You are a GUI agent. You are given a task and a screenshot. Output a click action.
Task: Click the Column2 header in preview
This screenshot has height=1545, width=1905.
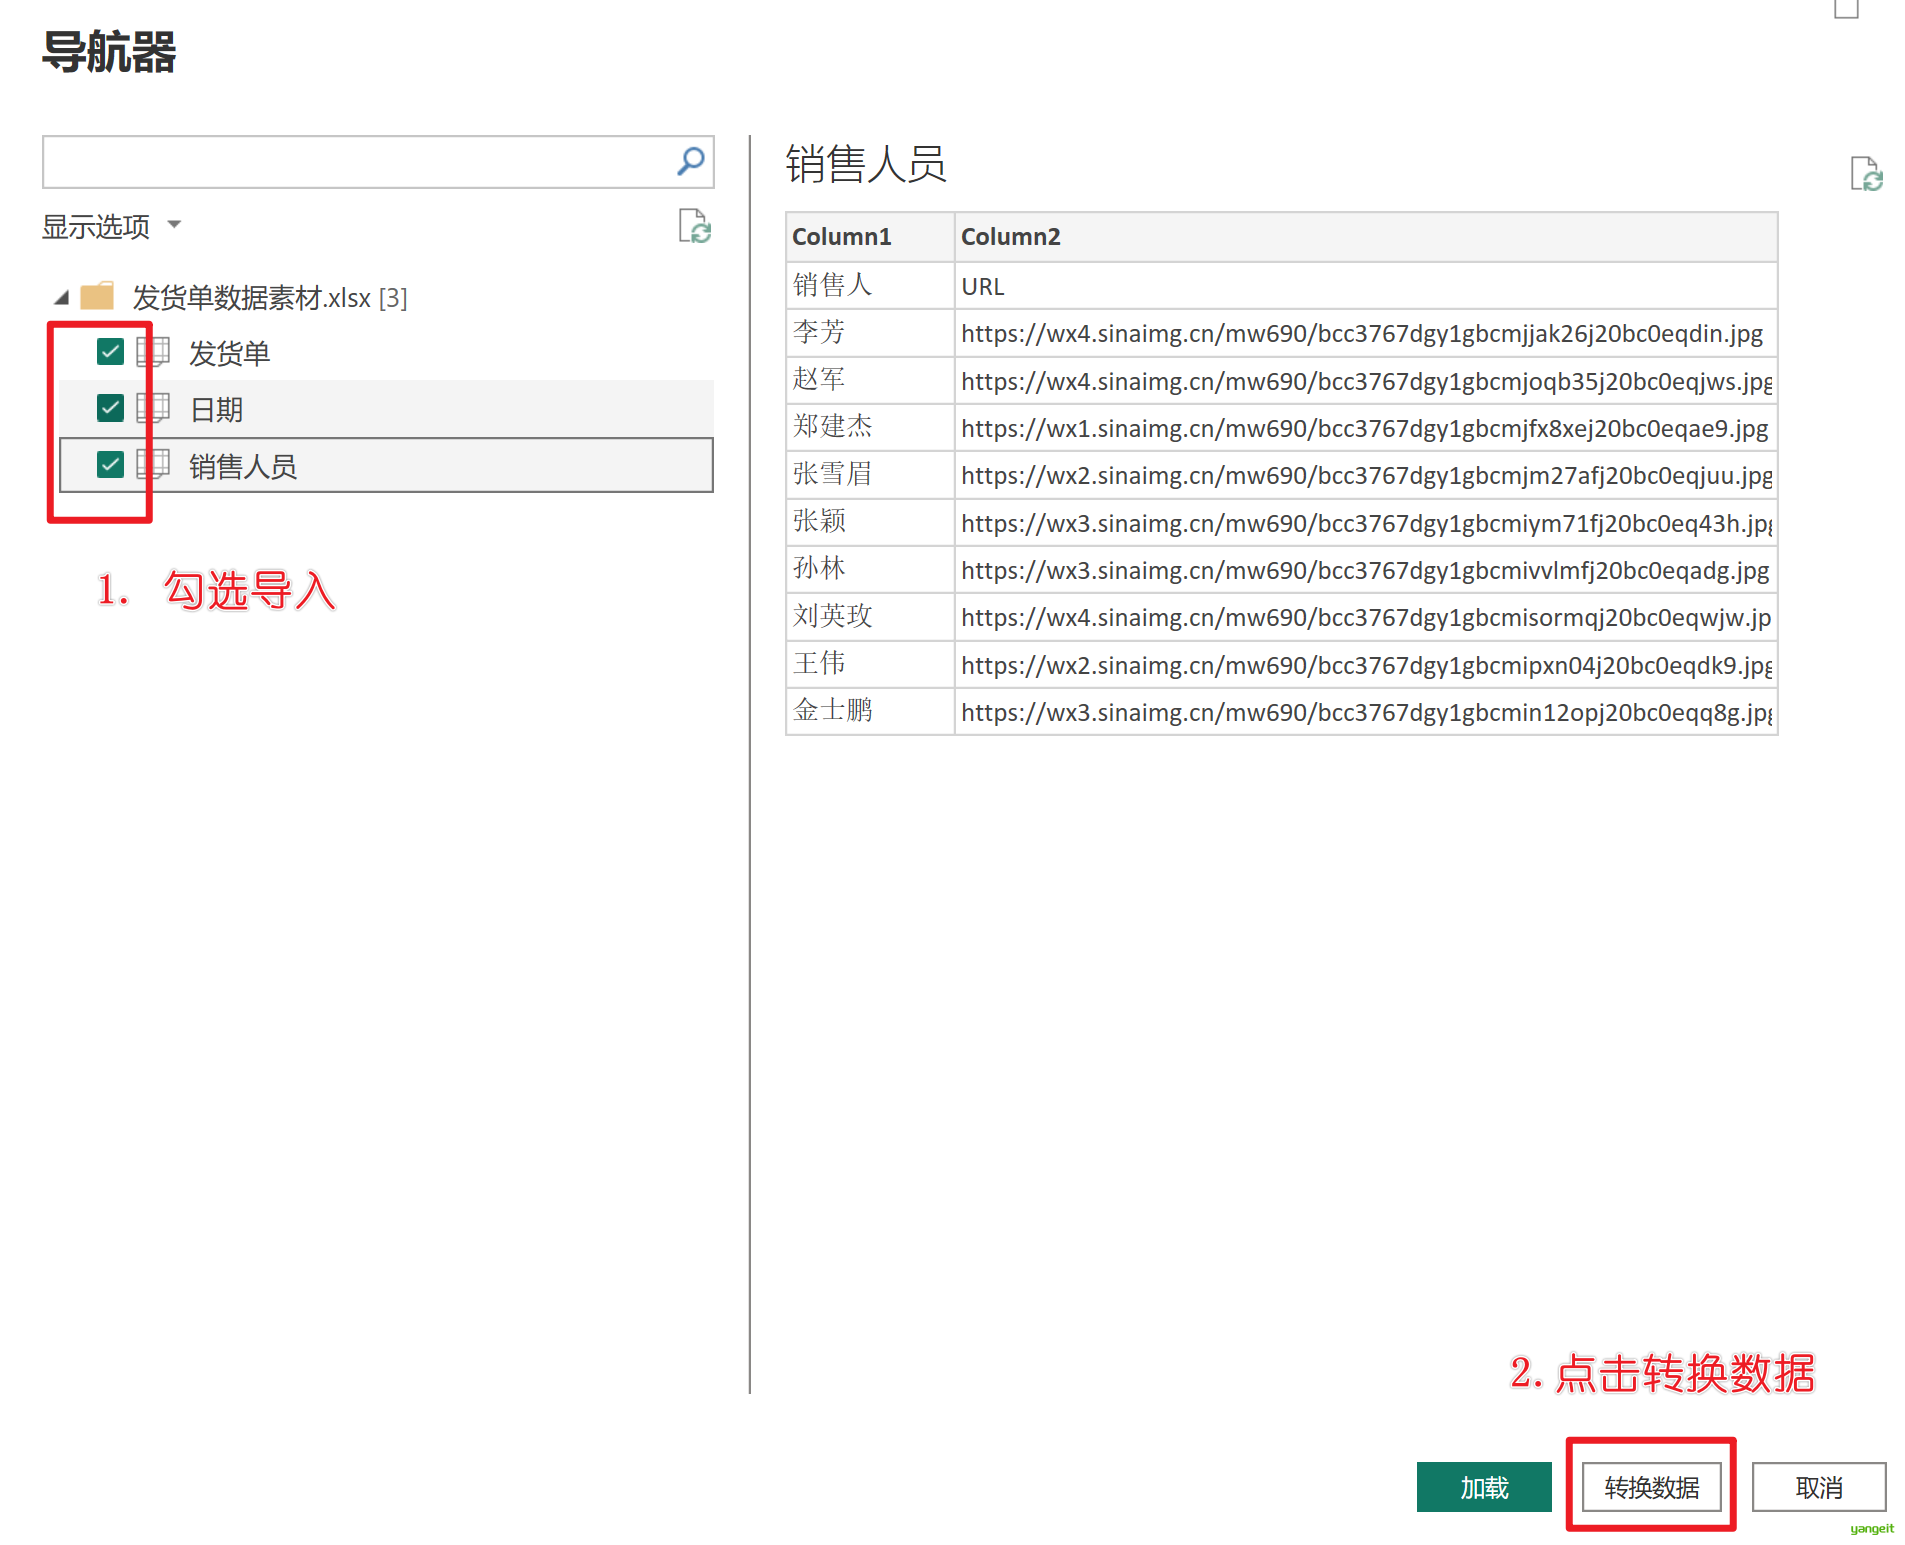(x=1010, y=237)
